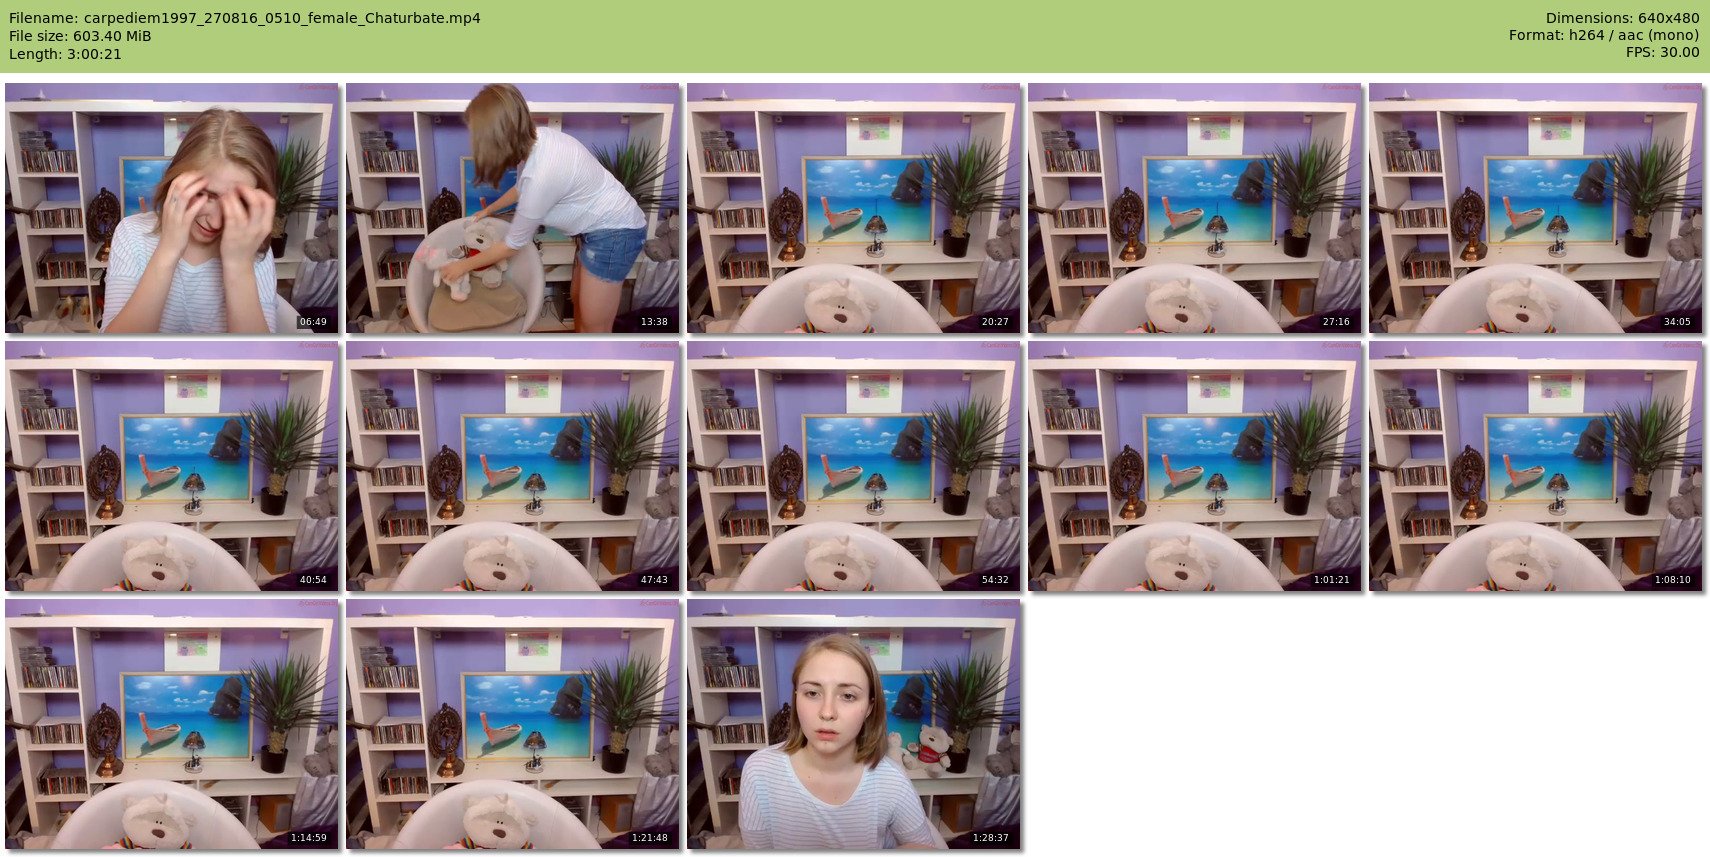Open the thumbnail stamped 40:54
1710x857 pixels.
pos(172,466)
